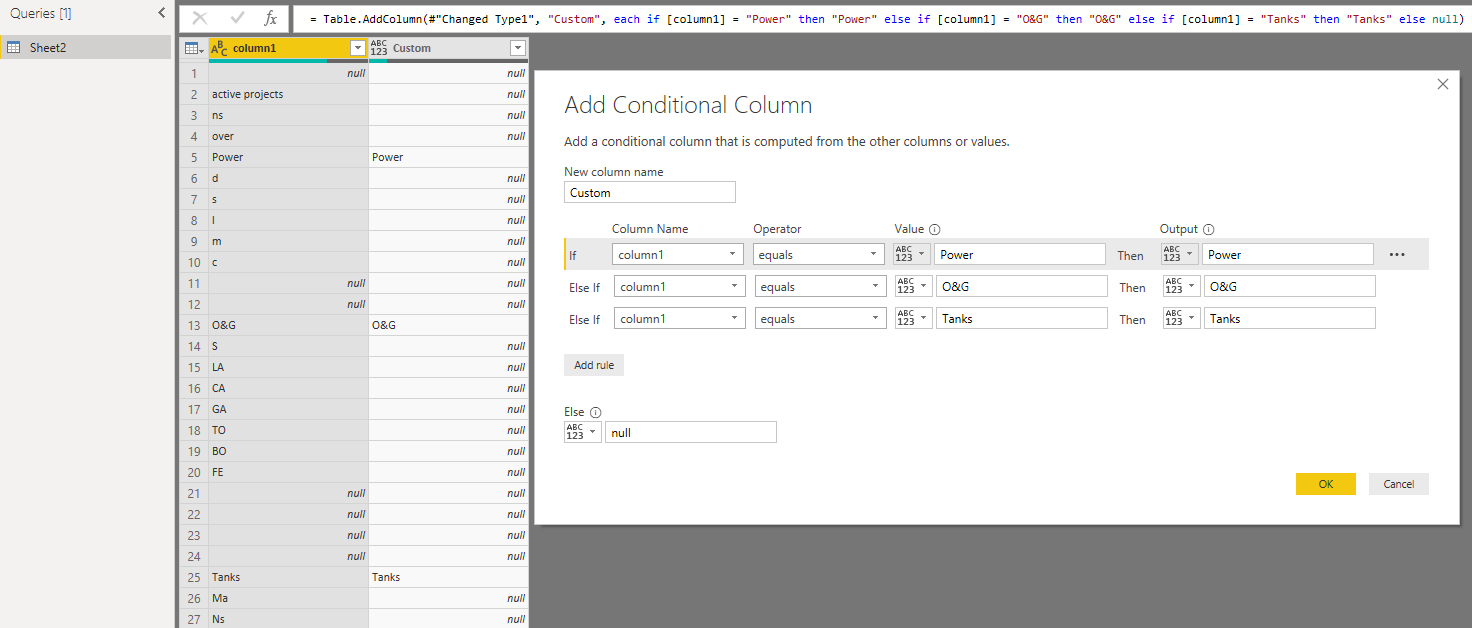Select the column1 header
Screen dimensions: 1472x628
[288, 48]
